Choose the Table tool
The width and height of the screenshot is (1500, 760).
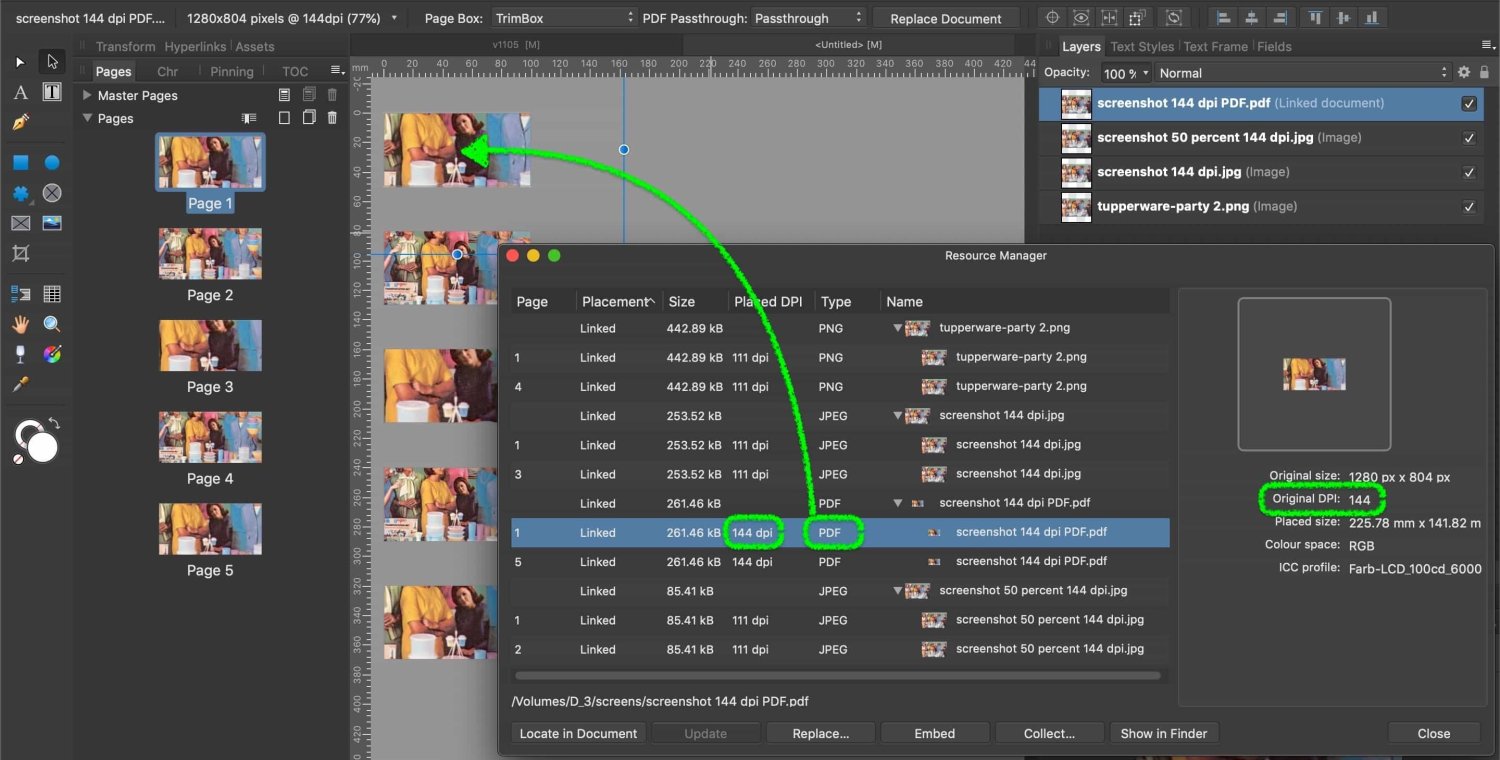(52, 294)
